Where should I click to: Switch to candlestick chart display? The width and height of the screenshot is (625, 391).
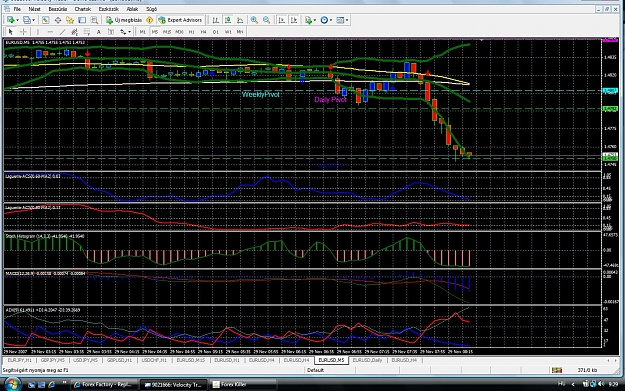pos(228,20)
